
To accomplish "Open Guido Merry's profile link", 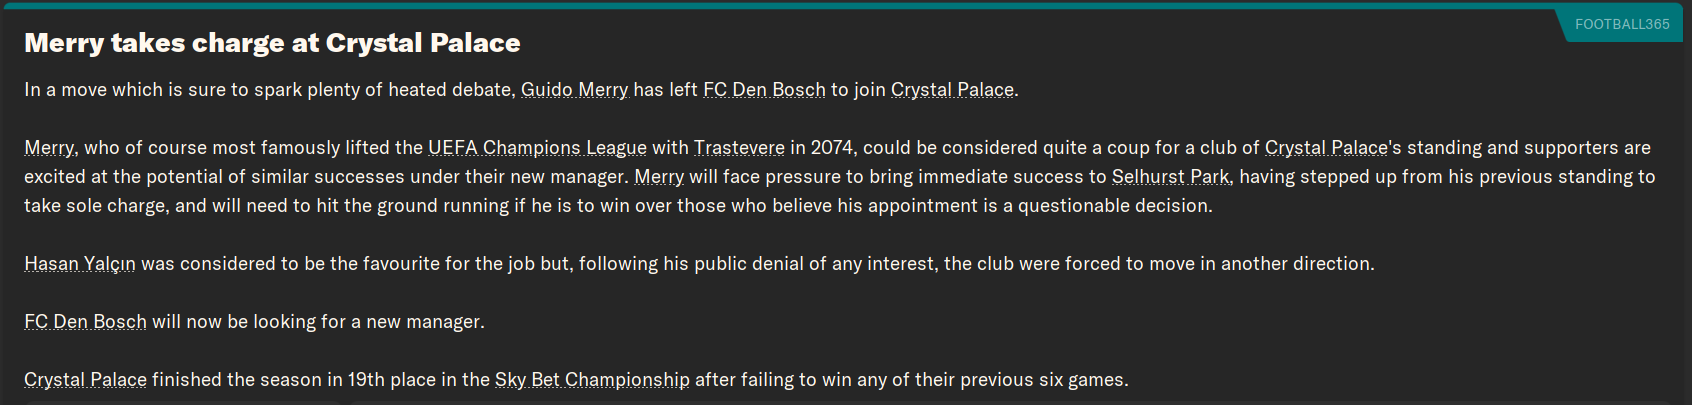I will pos(574,90).
